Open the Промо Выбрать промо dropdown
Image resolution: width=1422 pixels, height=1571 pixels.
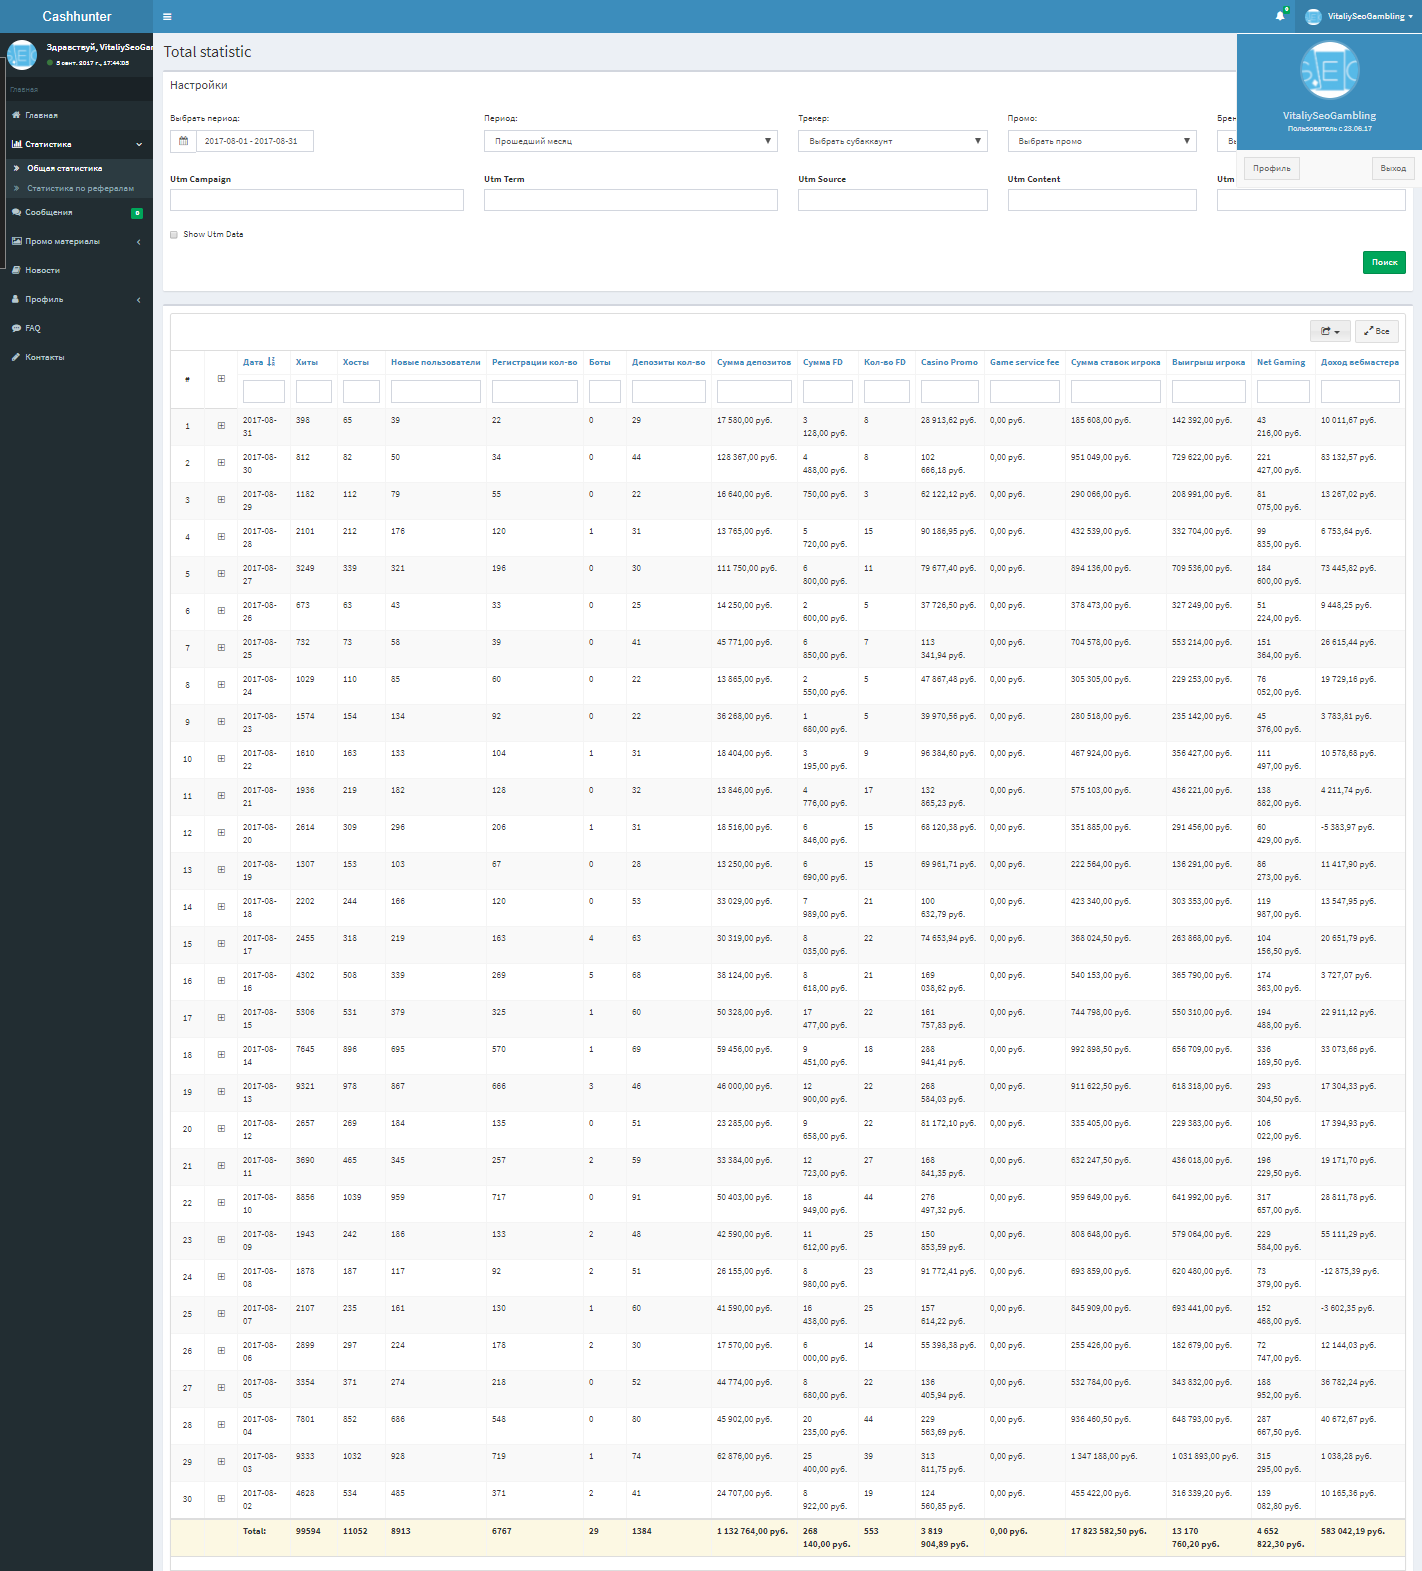(x=1102, y=141)
